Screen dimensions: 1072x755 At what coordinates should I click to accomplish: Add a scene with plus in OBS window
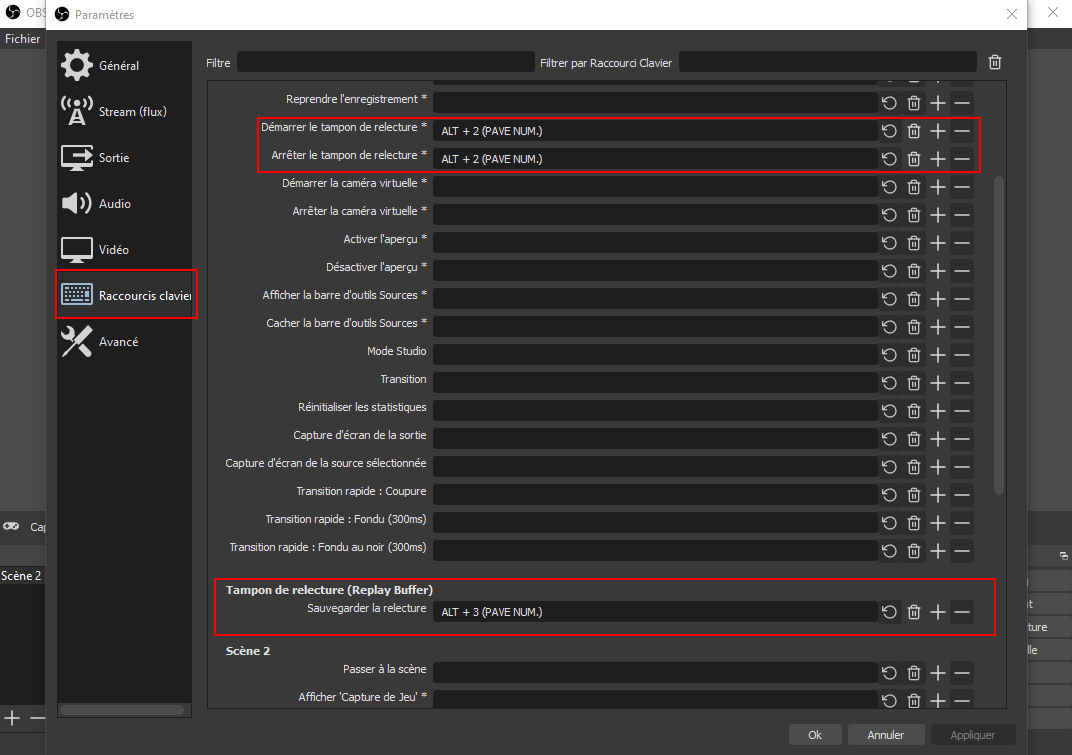pyautogui.click(x=12, y=718)
